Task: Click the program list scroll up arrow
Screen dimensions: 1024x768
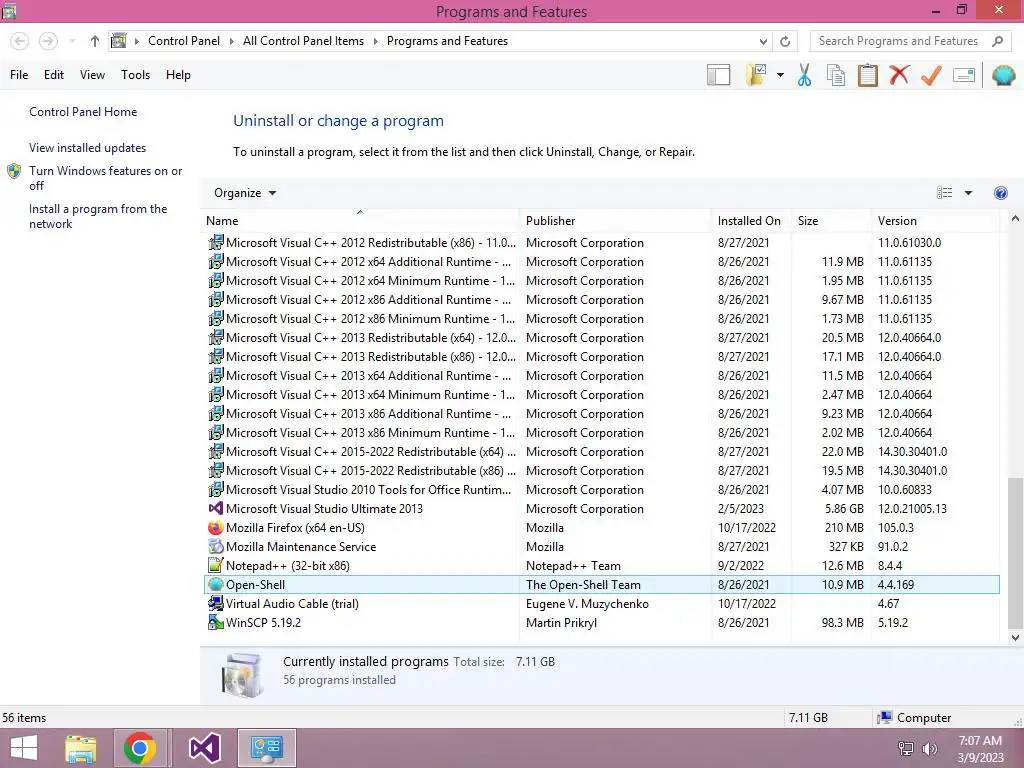Action: point(1015,219)
